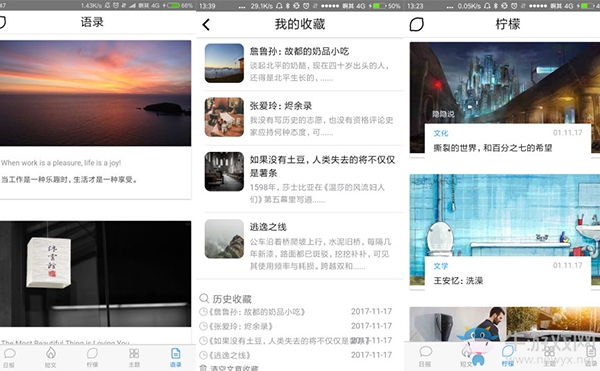Viewport: 600px width, 371px height.
Task: Open history entry 《张爱玲: 烬余录》
Action: (x=241, y=326)
